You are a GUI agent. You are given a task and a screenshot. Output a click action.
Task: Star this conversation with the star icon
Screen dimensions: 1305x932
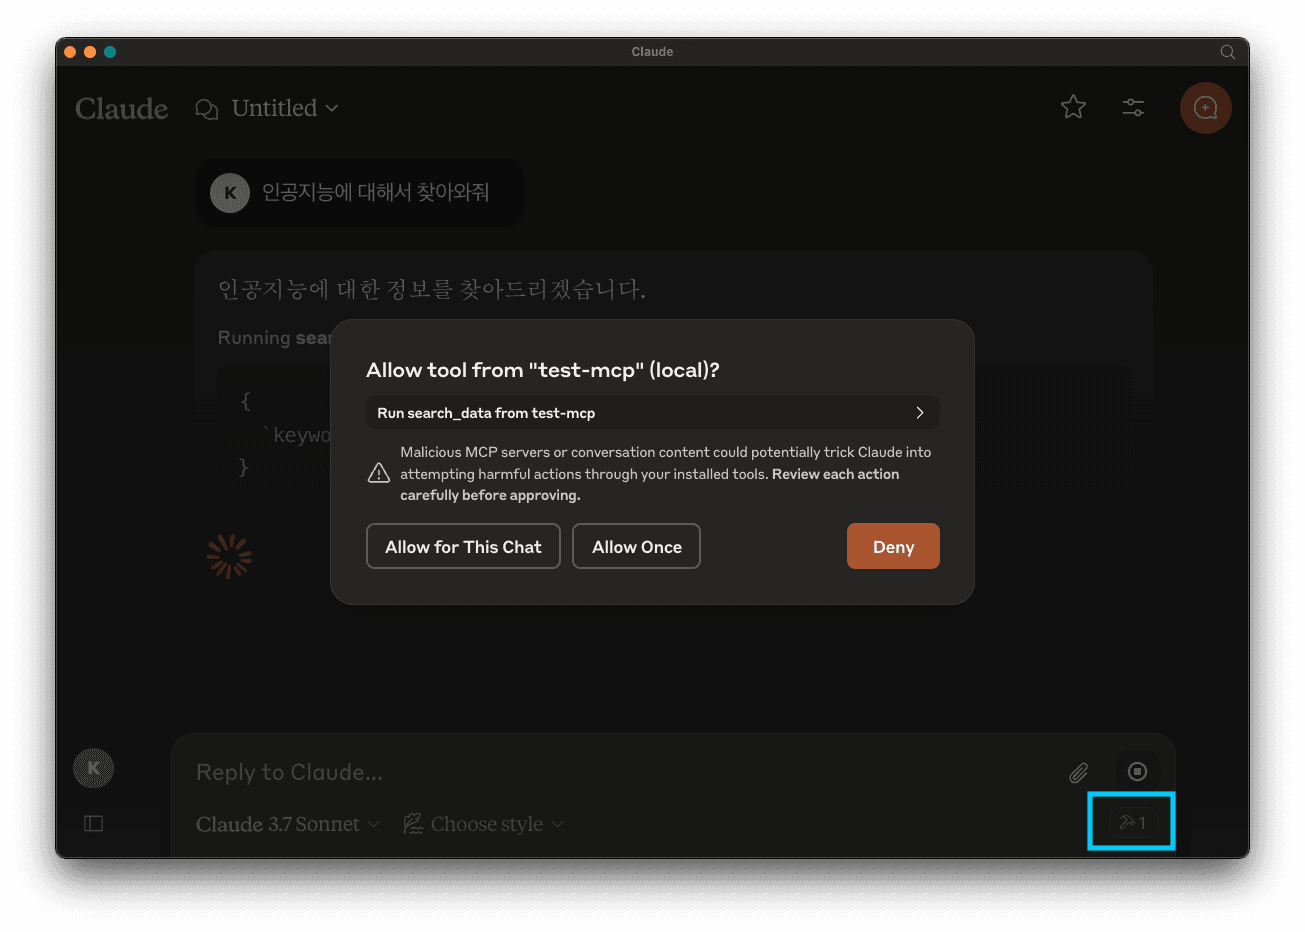[x=1073, y=107]
